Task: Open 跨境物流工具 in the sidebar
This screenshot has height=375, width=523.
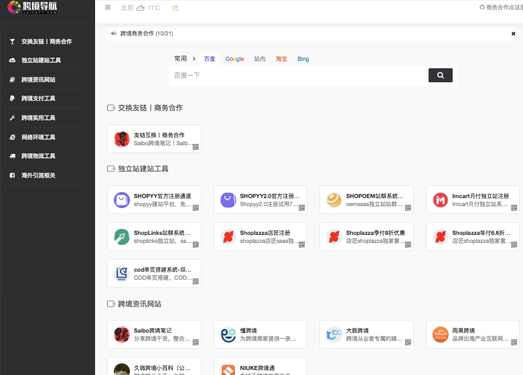Action: coord(38,156)
